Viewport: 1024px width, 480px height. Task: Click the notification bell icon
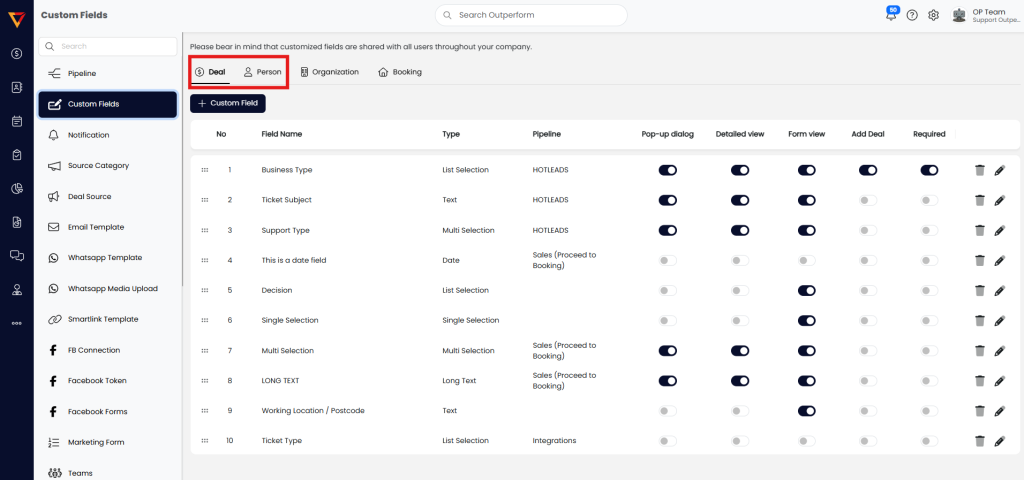tap(890, 15)
